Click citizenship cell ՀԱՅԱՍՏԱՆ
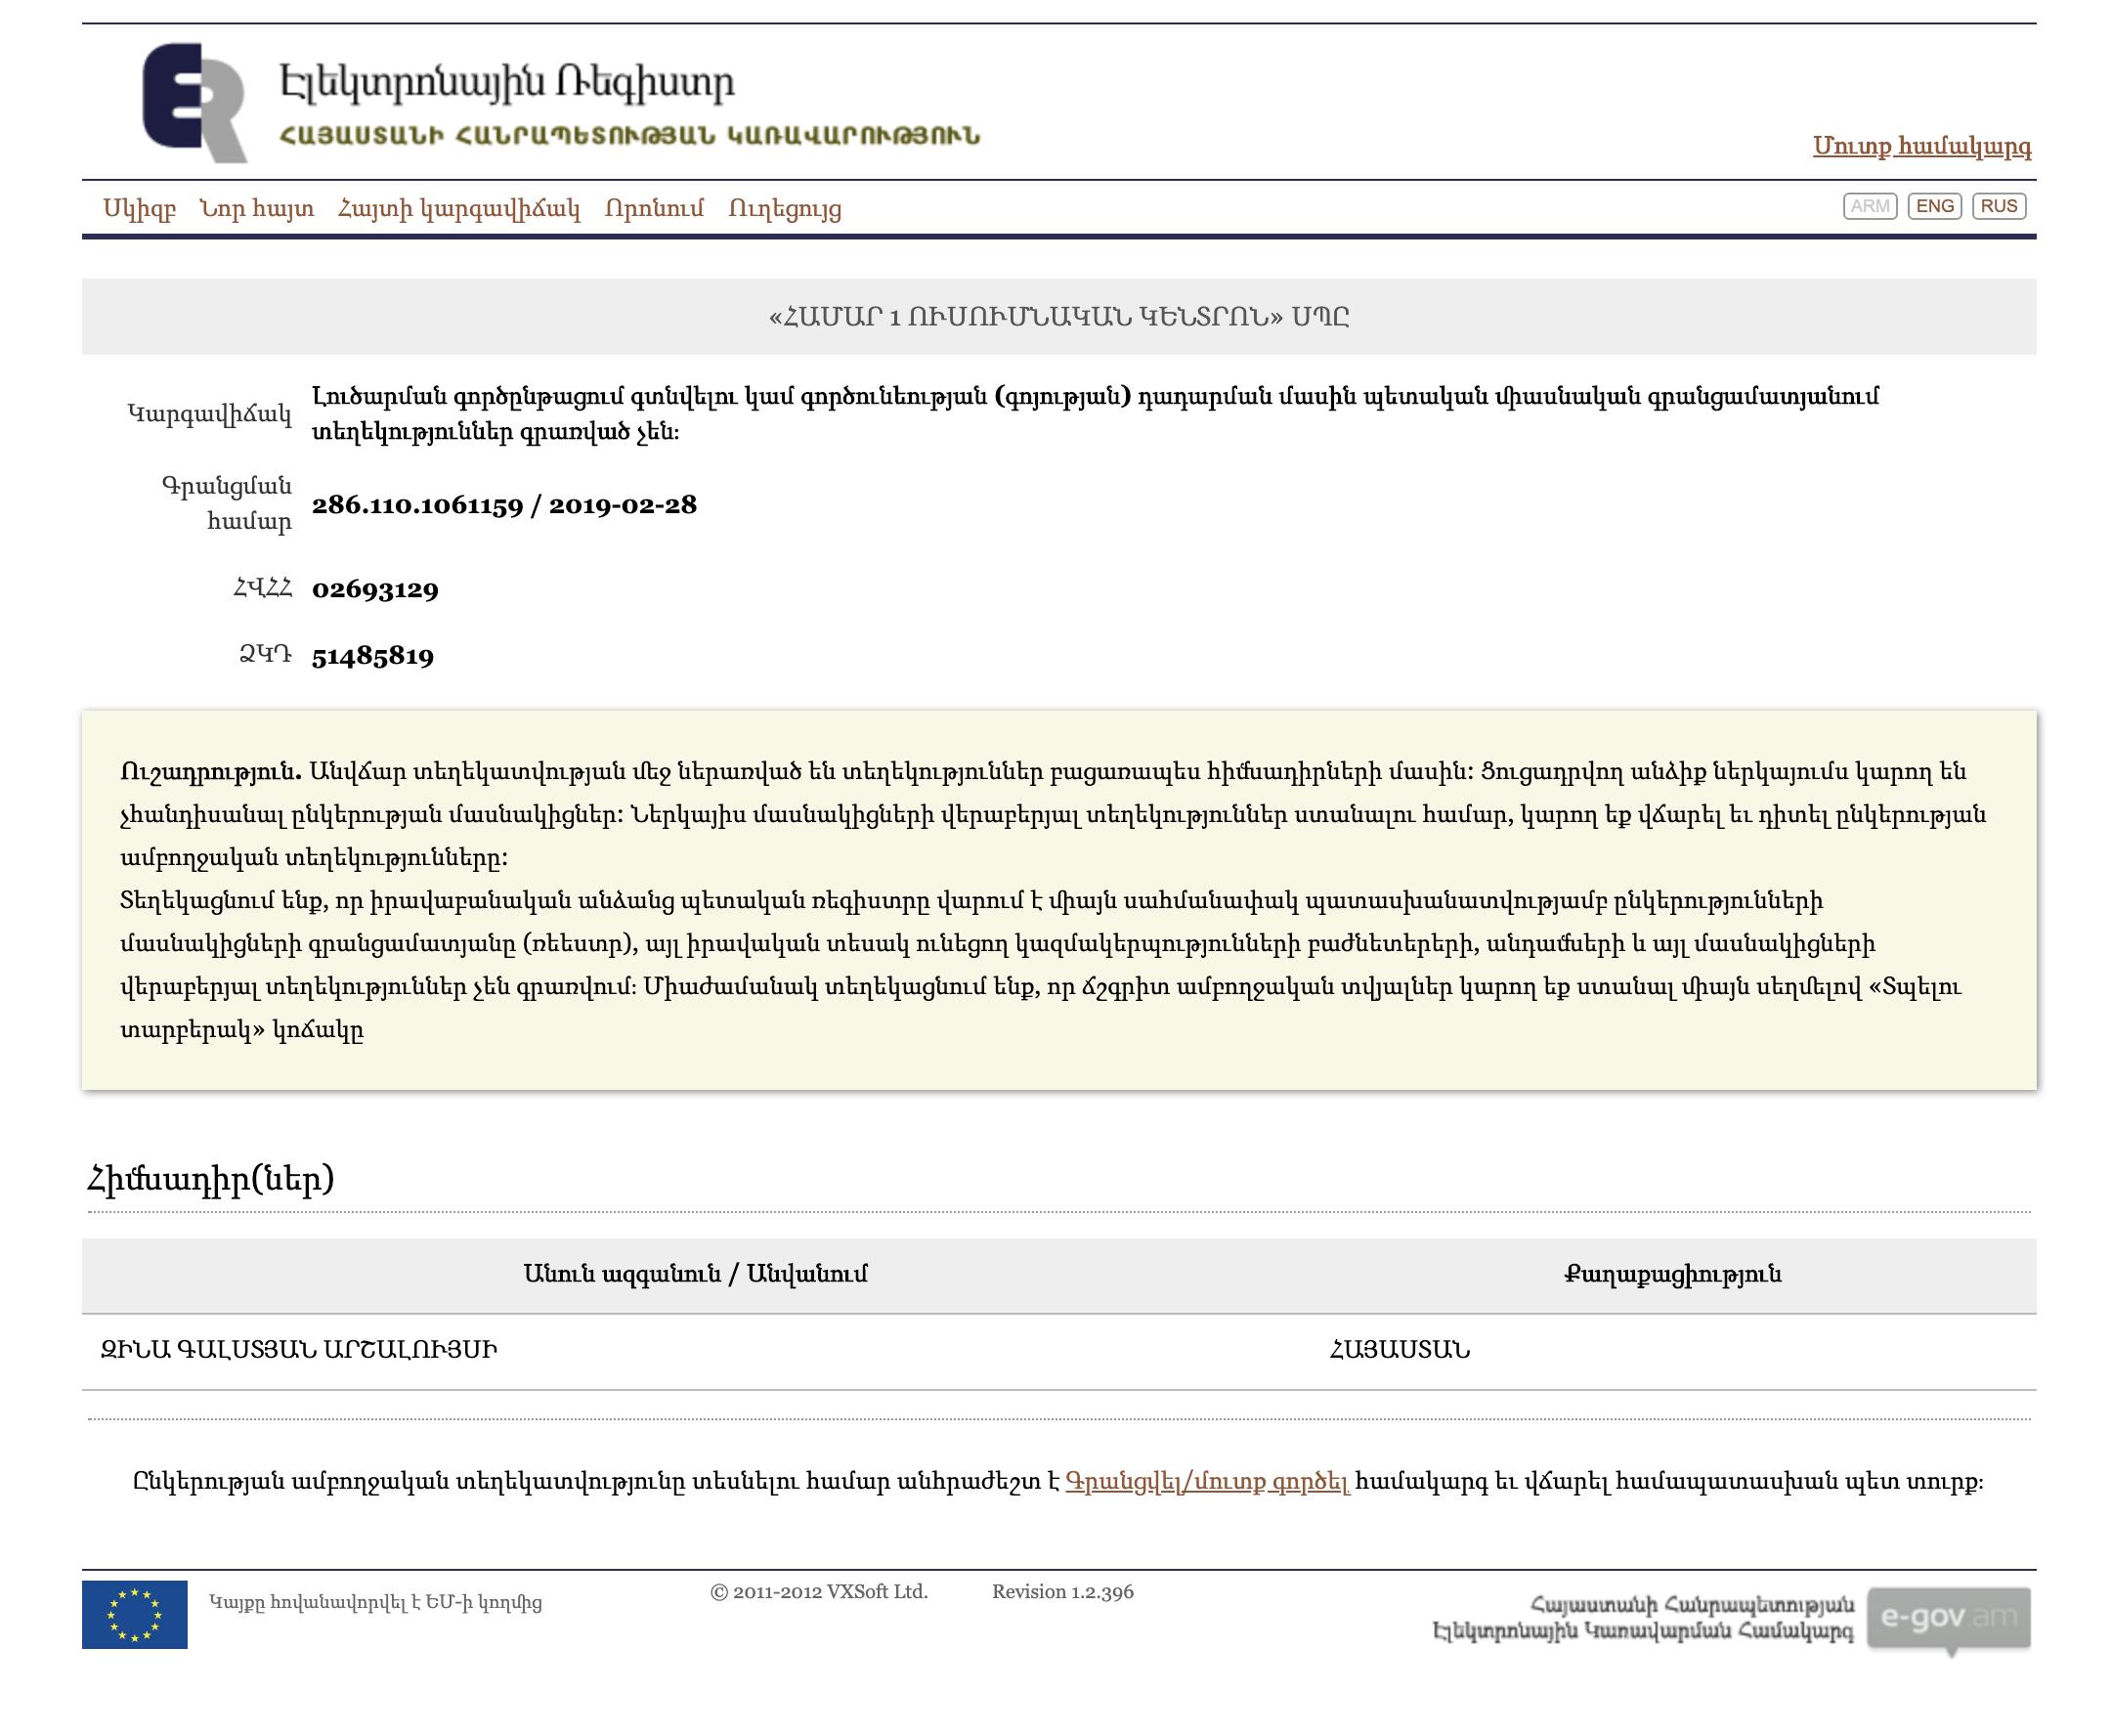This screenshot has width=2112, height=1736. [x=1399, y=1350]
